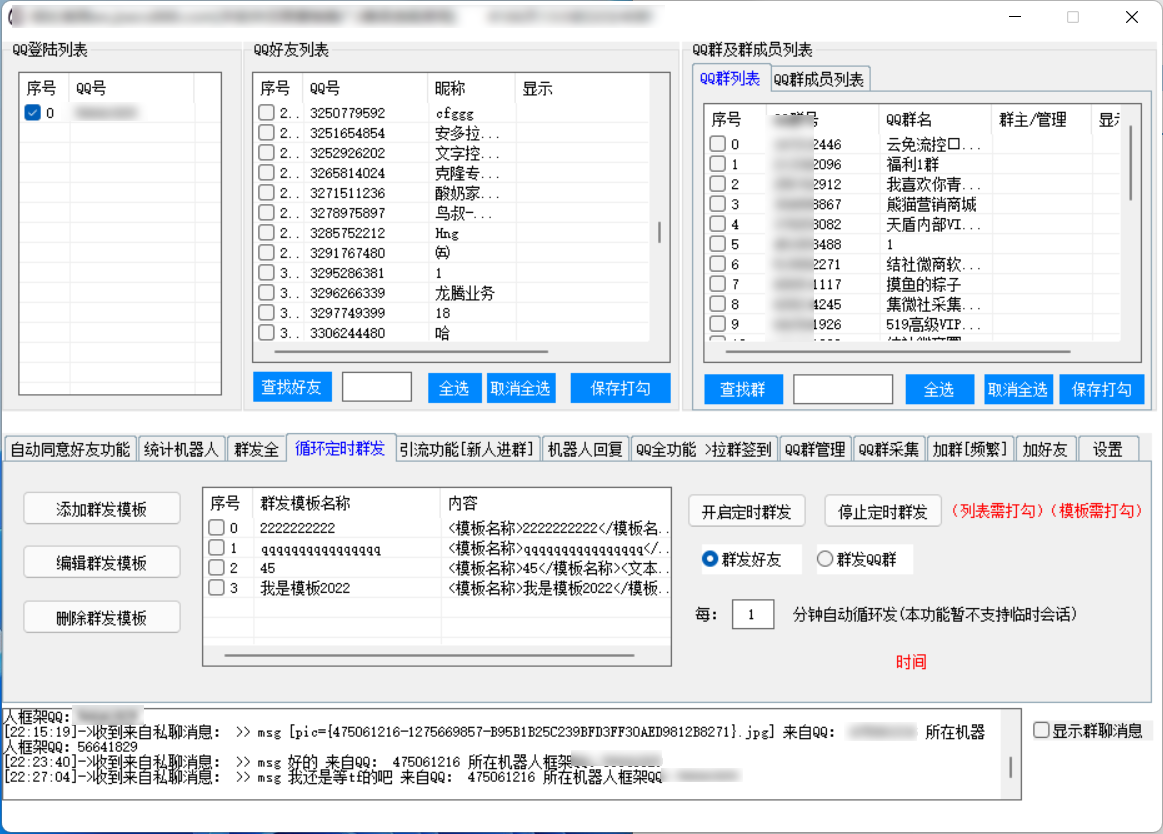Stop timed sending with 停止定时群发
This screenshot has height=834, width=1163.
[883, 512]
